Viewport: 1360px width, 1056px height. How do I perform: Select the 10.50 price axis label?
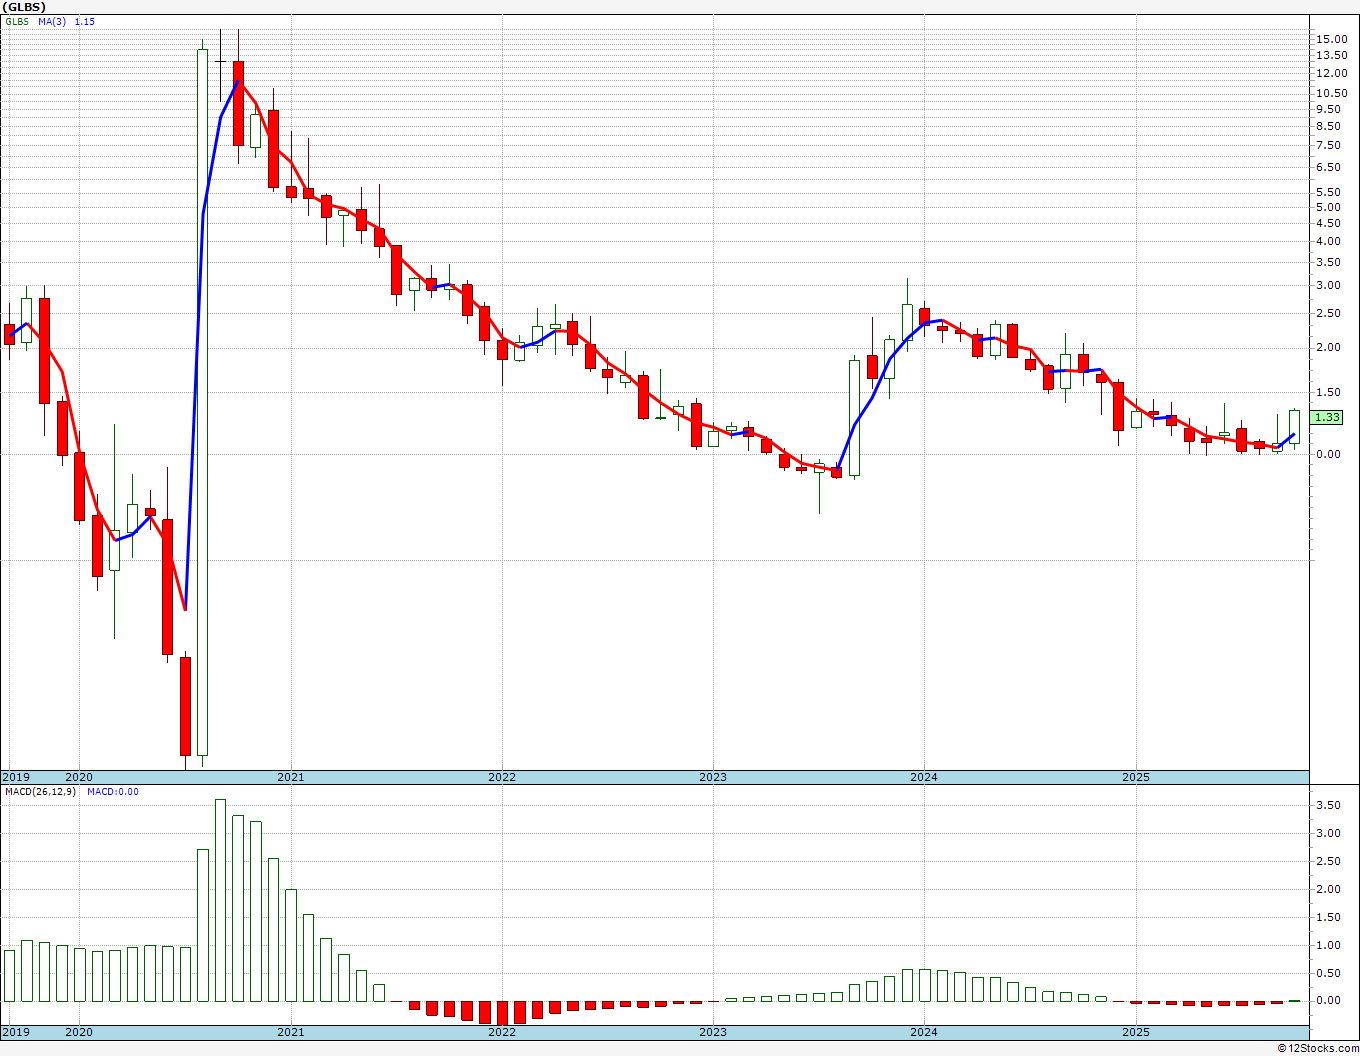(1330, 93)
